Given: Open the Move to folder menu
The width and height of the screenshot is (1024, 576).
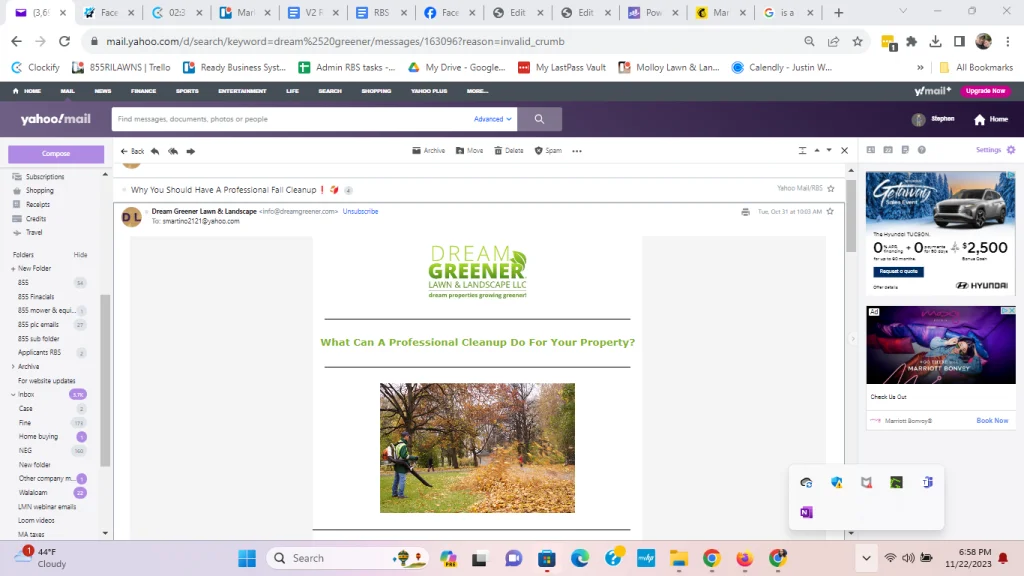Looking at the screenshot, I should tap(470, 151).
